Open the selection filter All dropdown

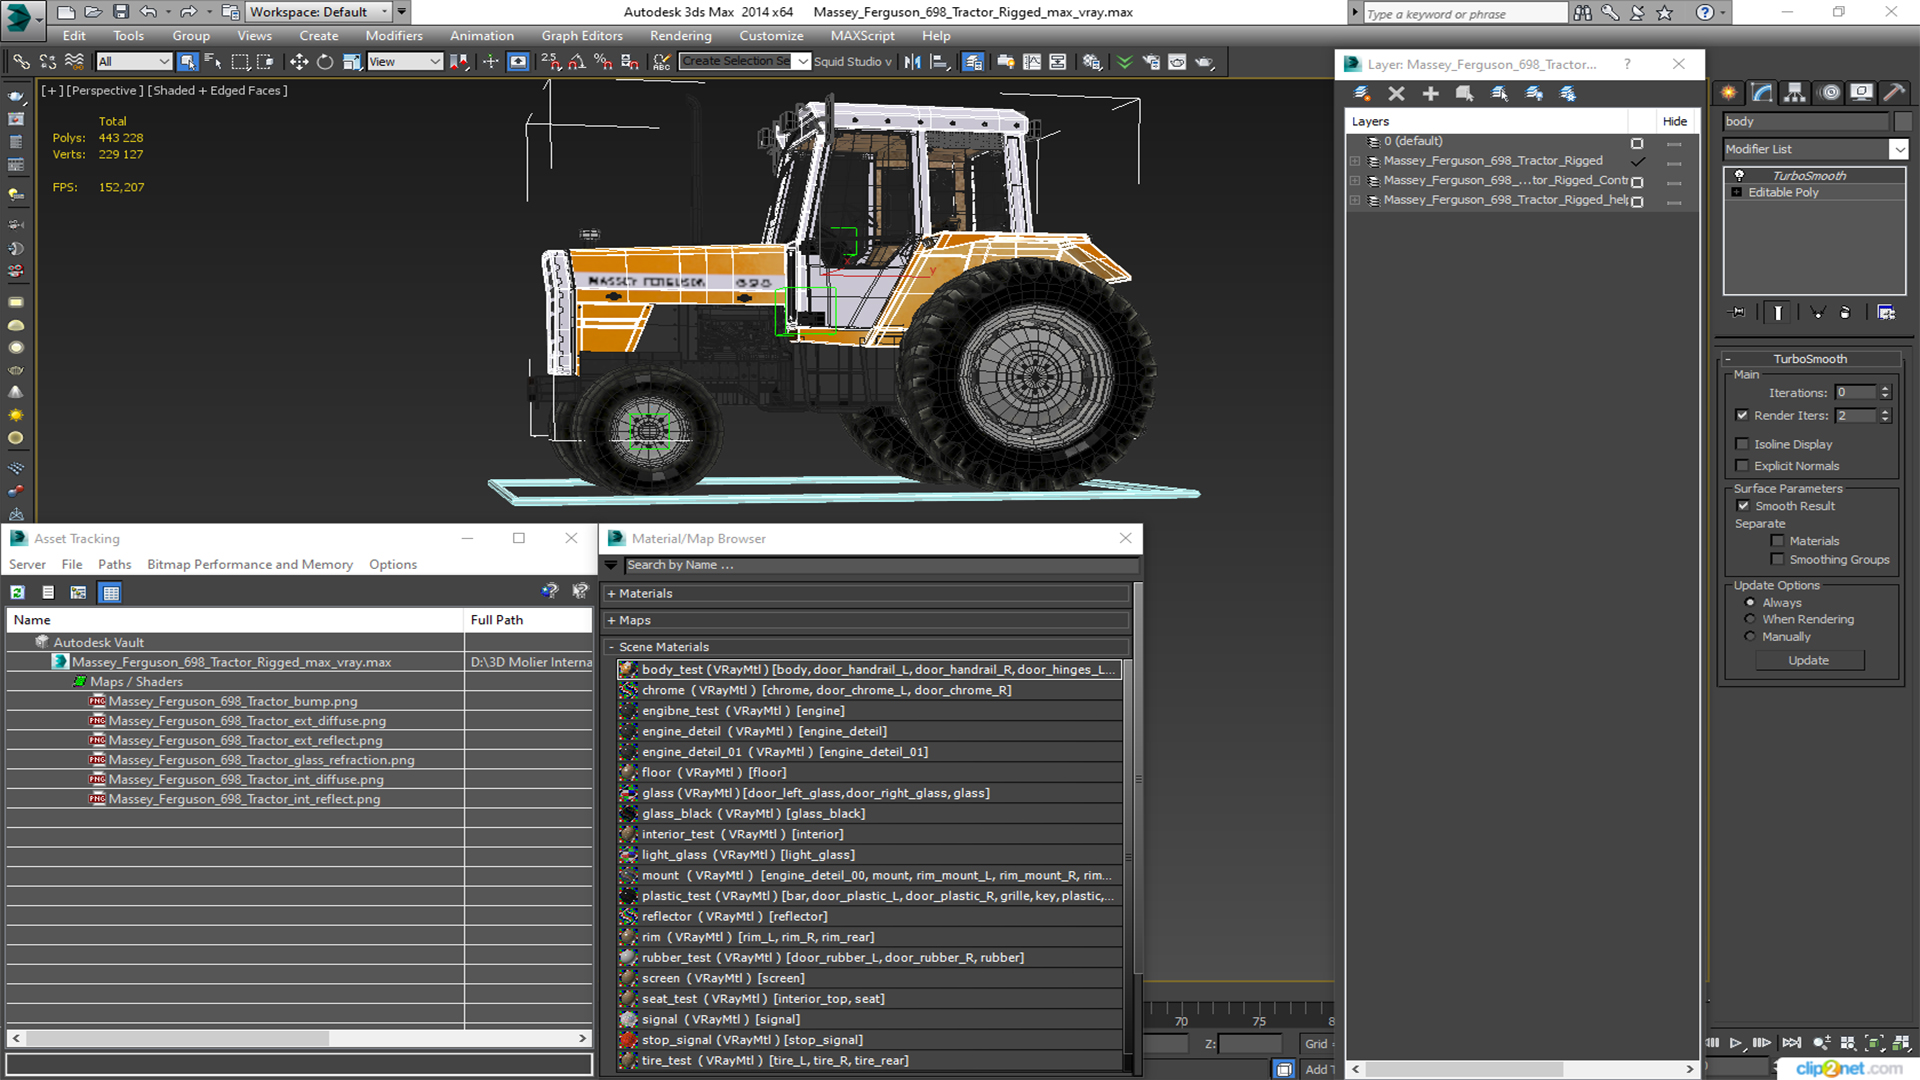133,62
